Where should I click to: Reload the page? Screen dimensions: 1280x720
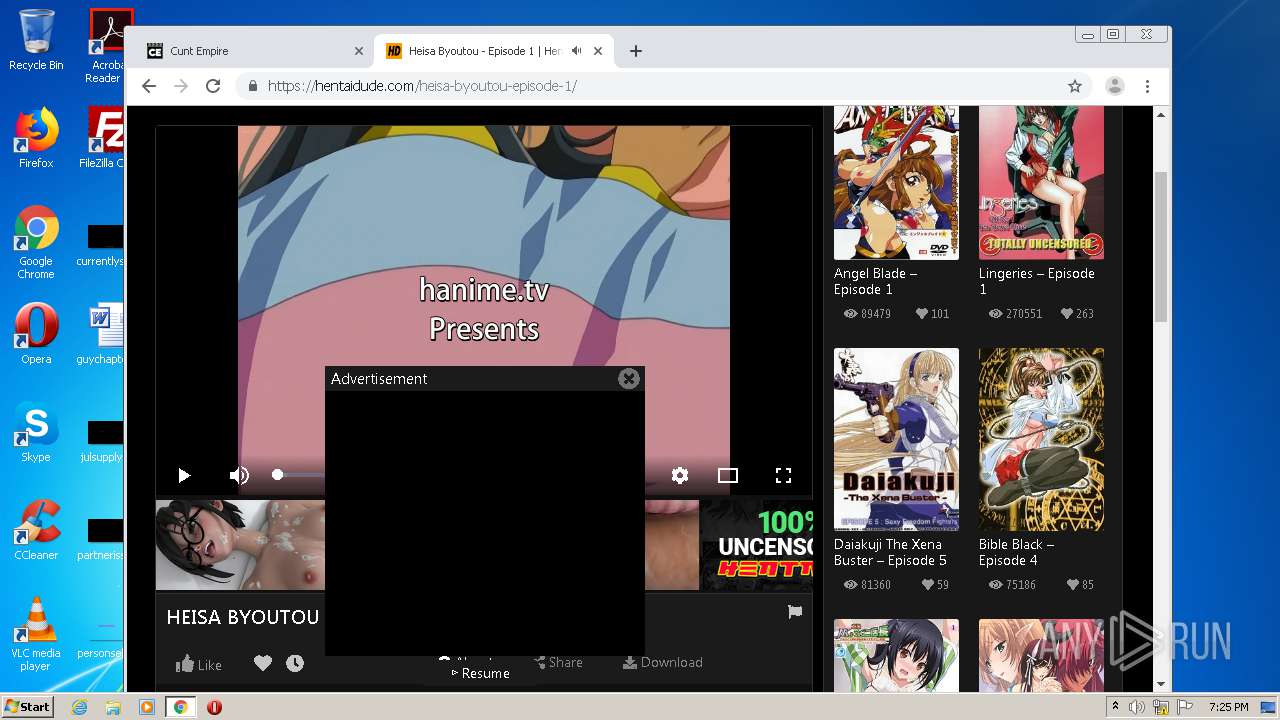(x=213, y=86)
